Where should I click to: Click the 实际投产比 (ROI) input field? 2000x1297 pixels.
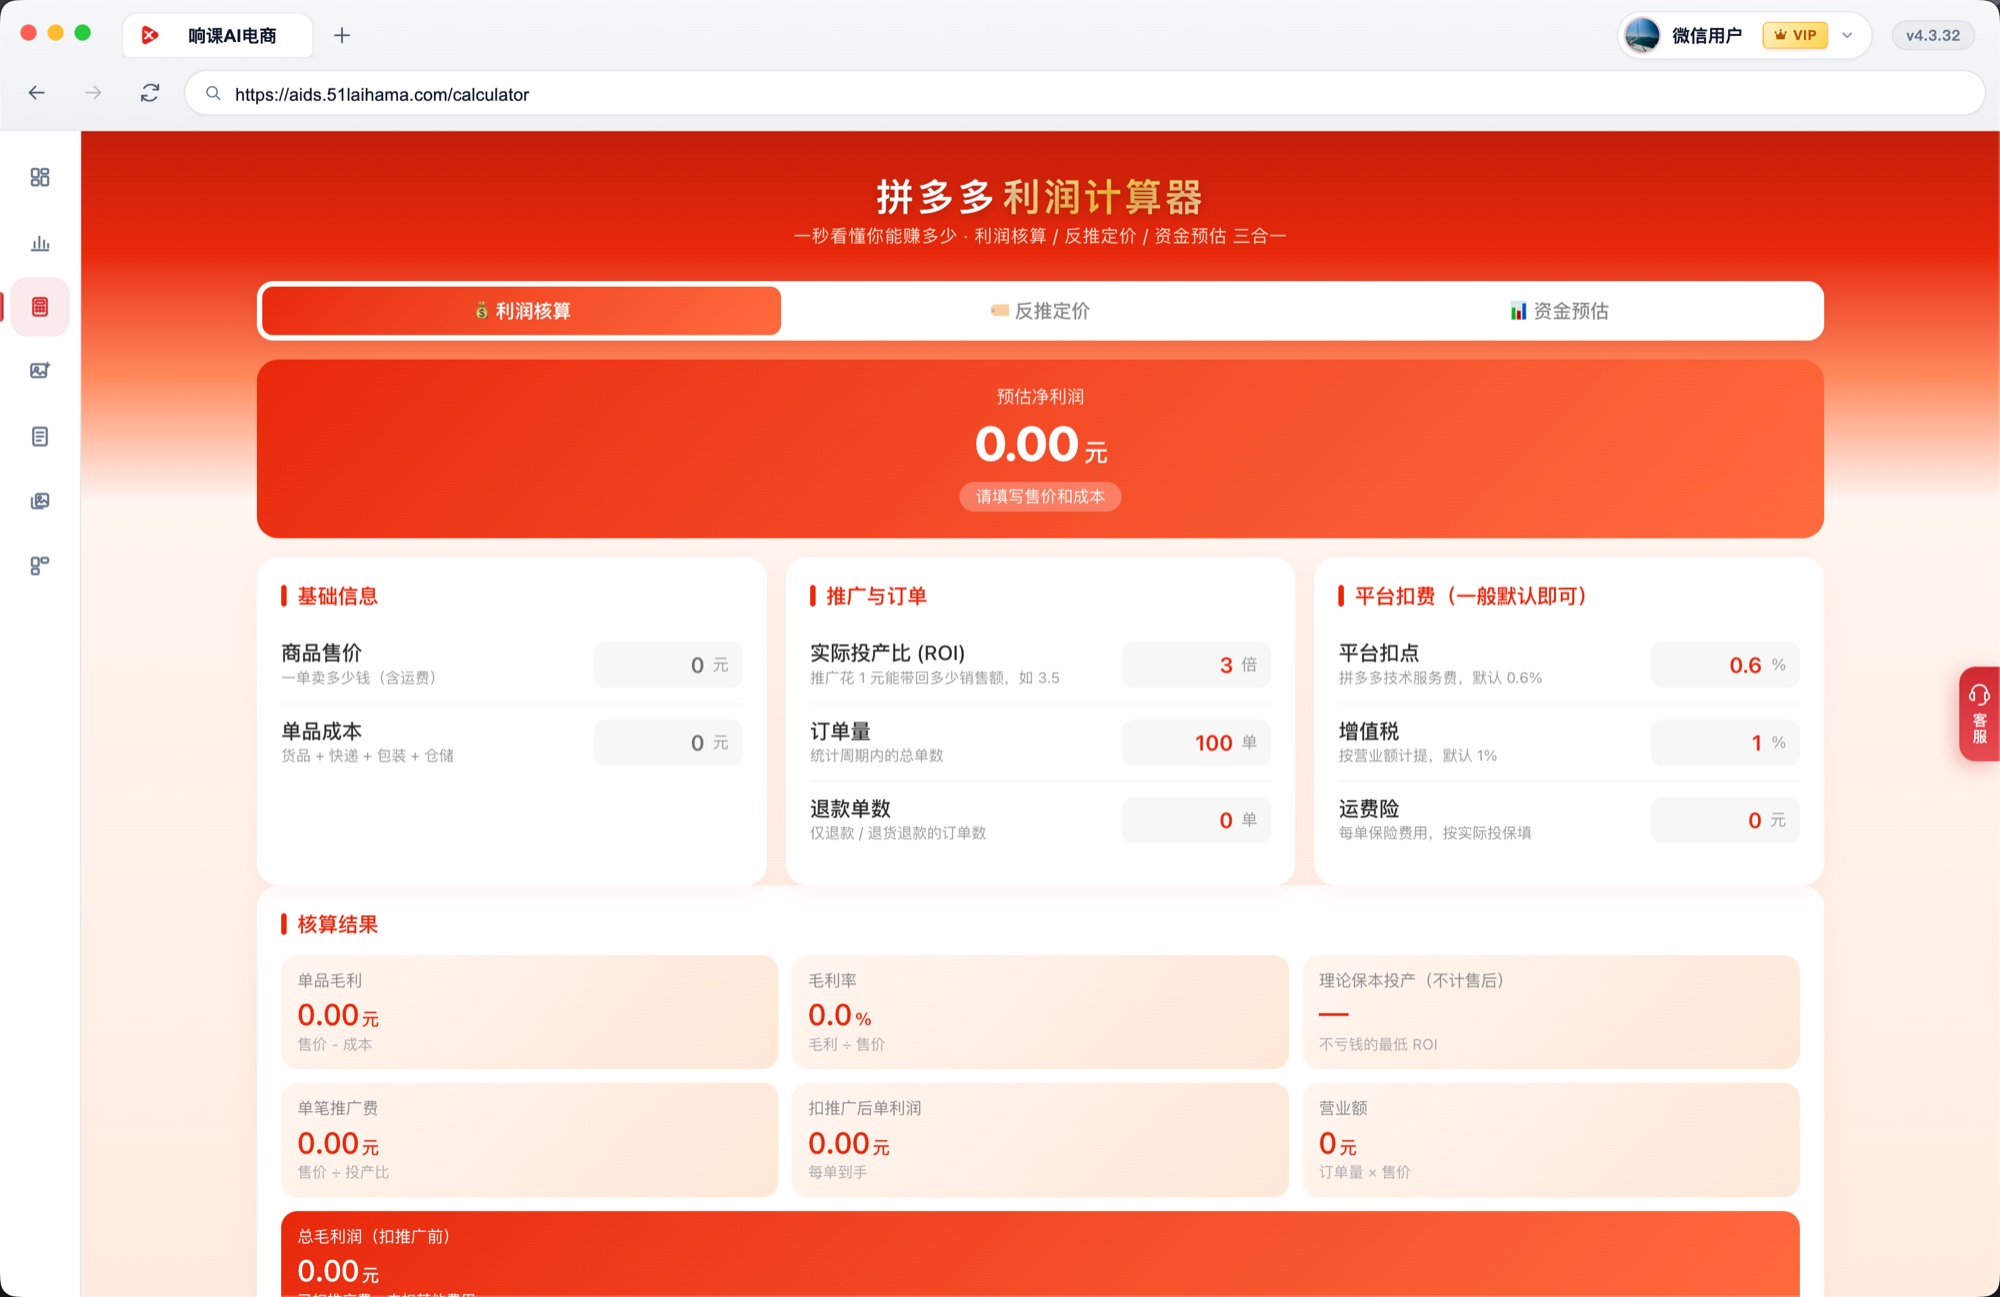pyautogui.click(x=1196, y=665)
